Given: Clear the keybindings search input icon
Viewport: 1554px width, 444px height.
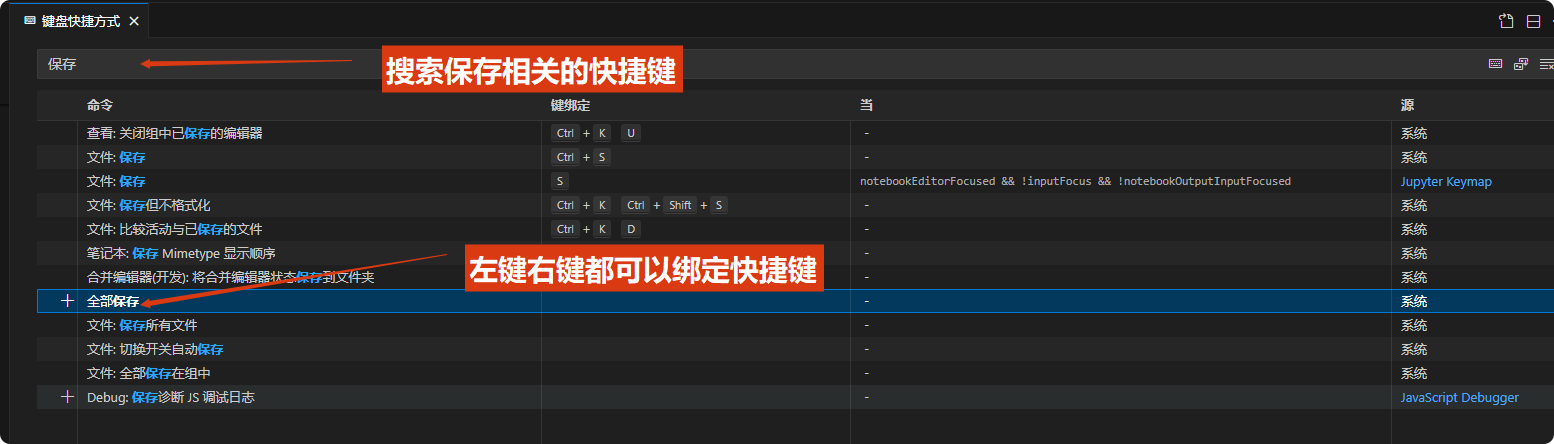Looking at the screenshot, I should click(x=1546, y=64).
